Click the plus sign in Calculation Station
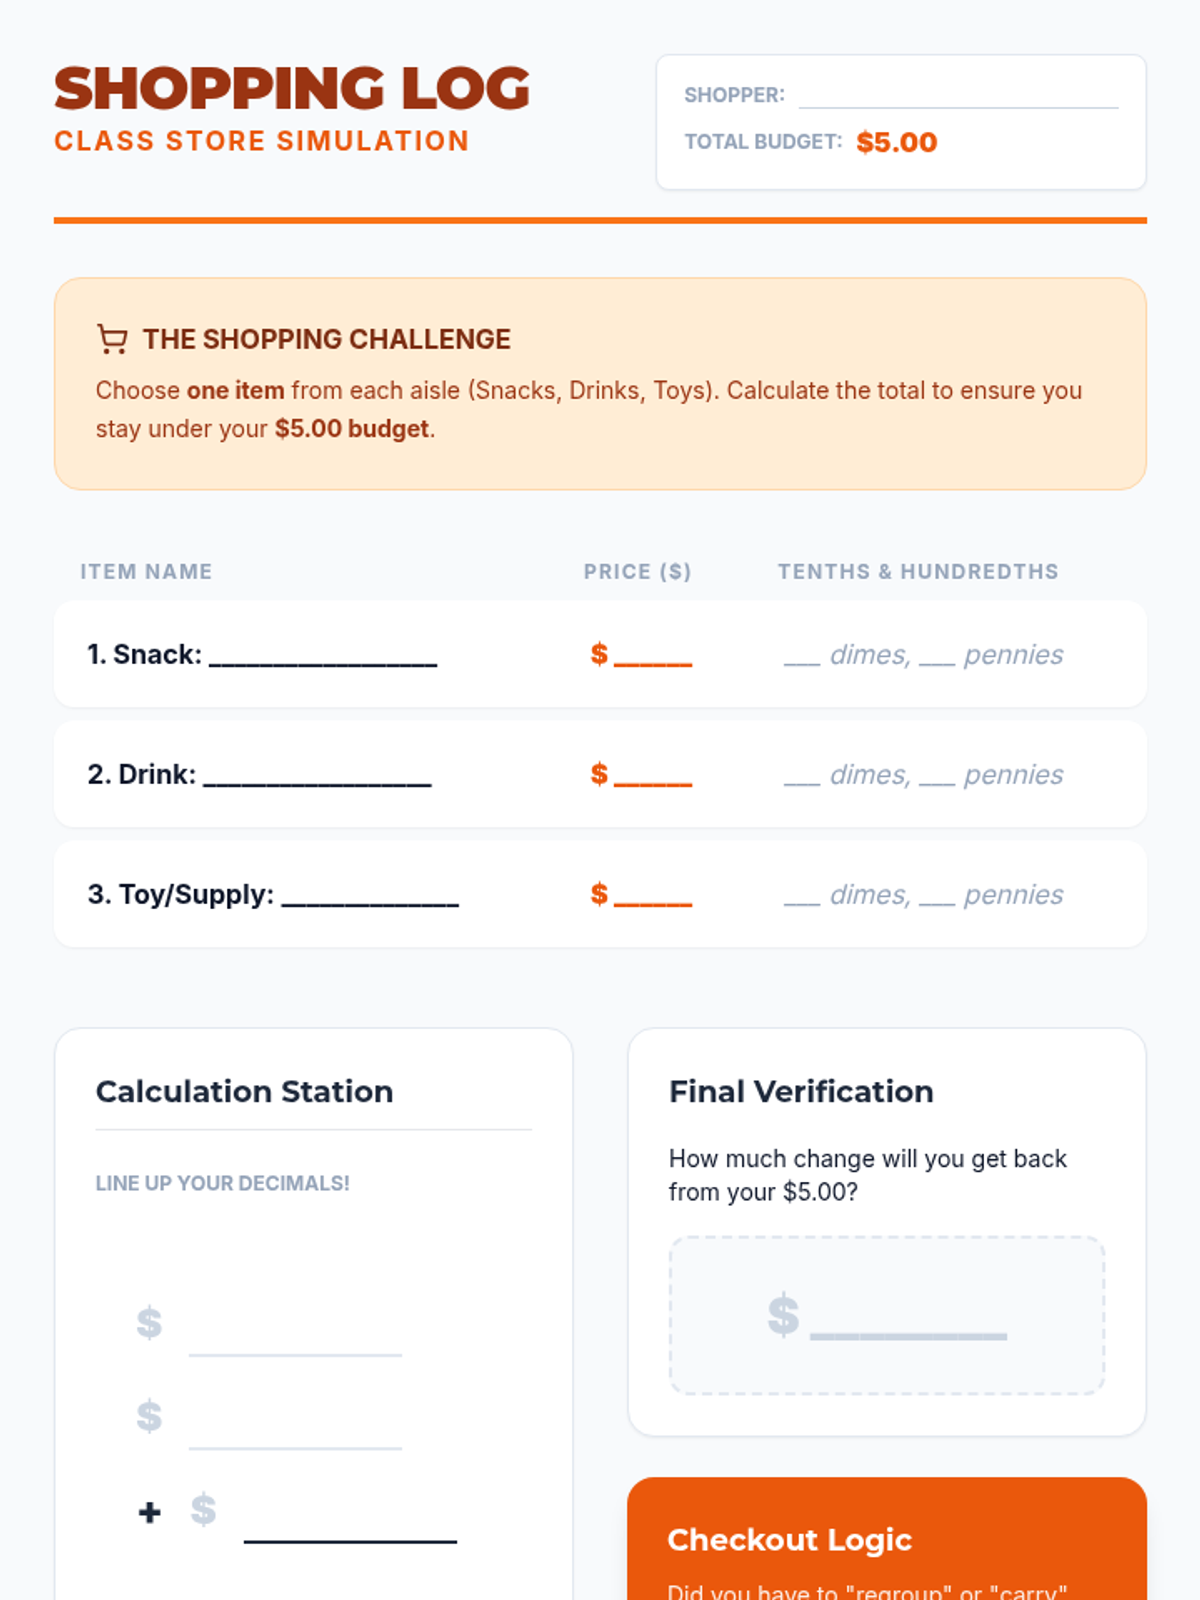This screenshot has width=1200, height=1600. click(x=150, y=1512)
